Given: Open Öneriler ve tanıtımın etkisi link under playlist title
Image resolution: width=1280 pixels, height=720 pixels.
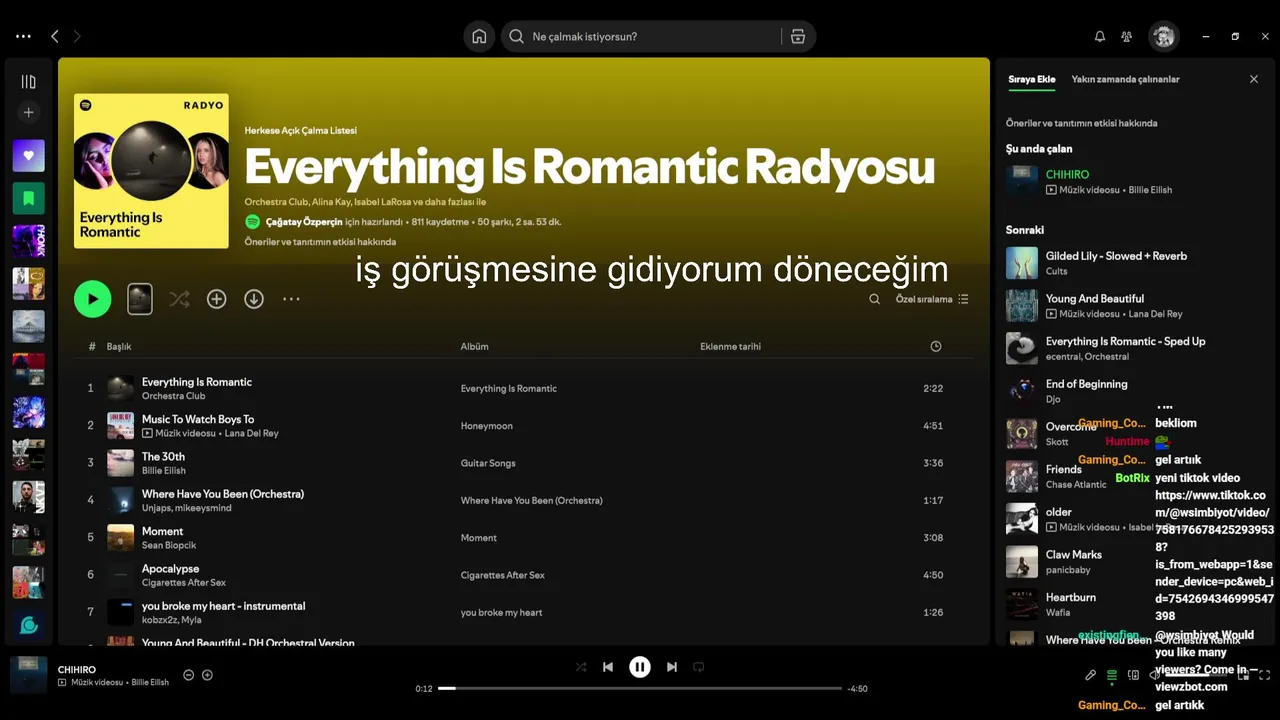Looking at the screenshot, I should 320,242.
